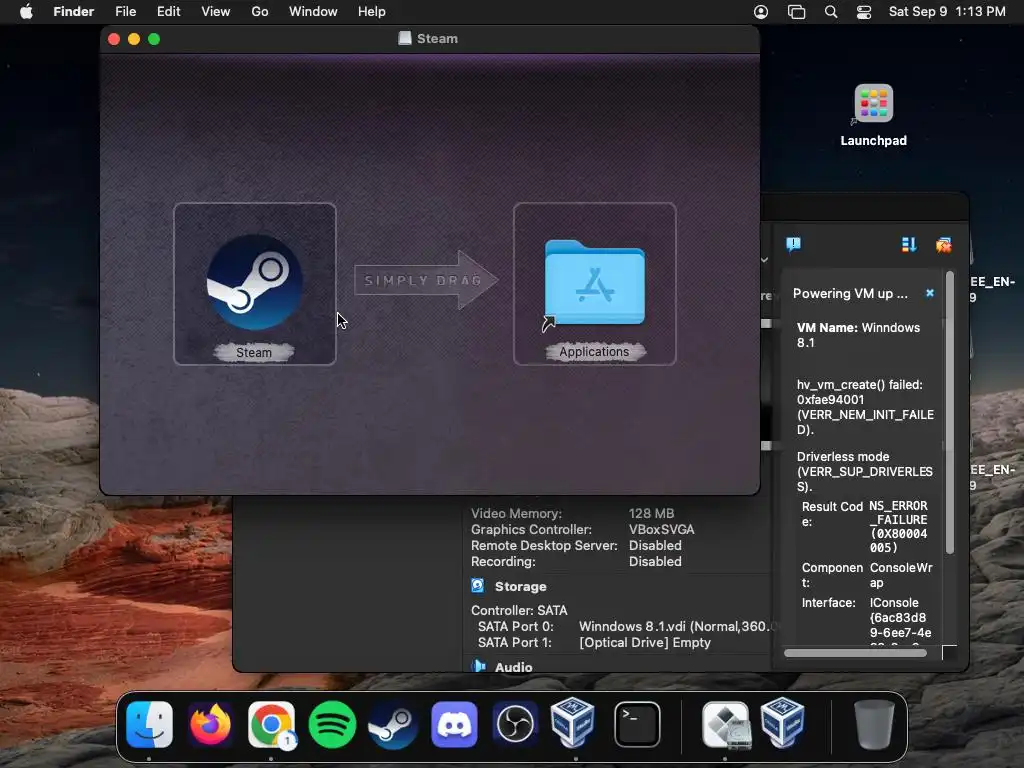Open Spotify from the Dock
Screen dimensions: 1024x768
pyautogui.click(x=332, y=724)
